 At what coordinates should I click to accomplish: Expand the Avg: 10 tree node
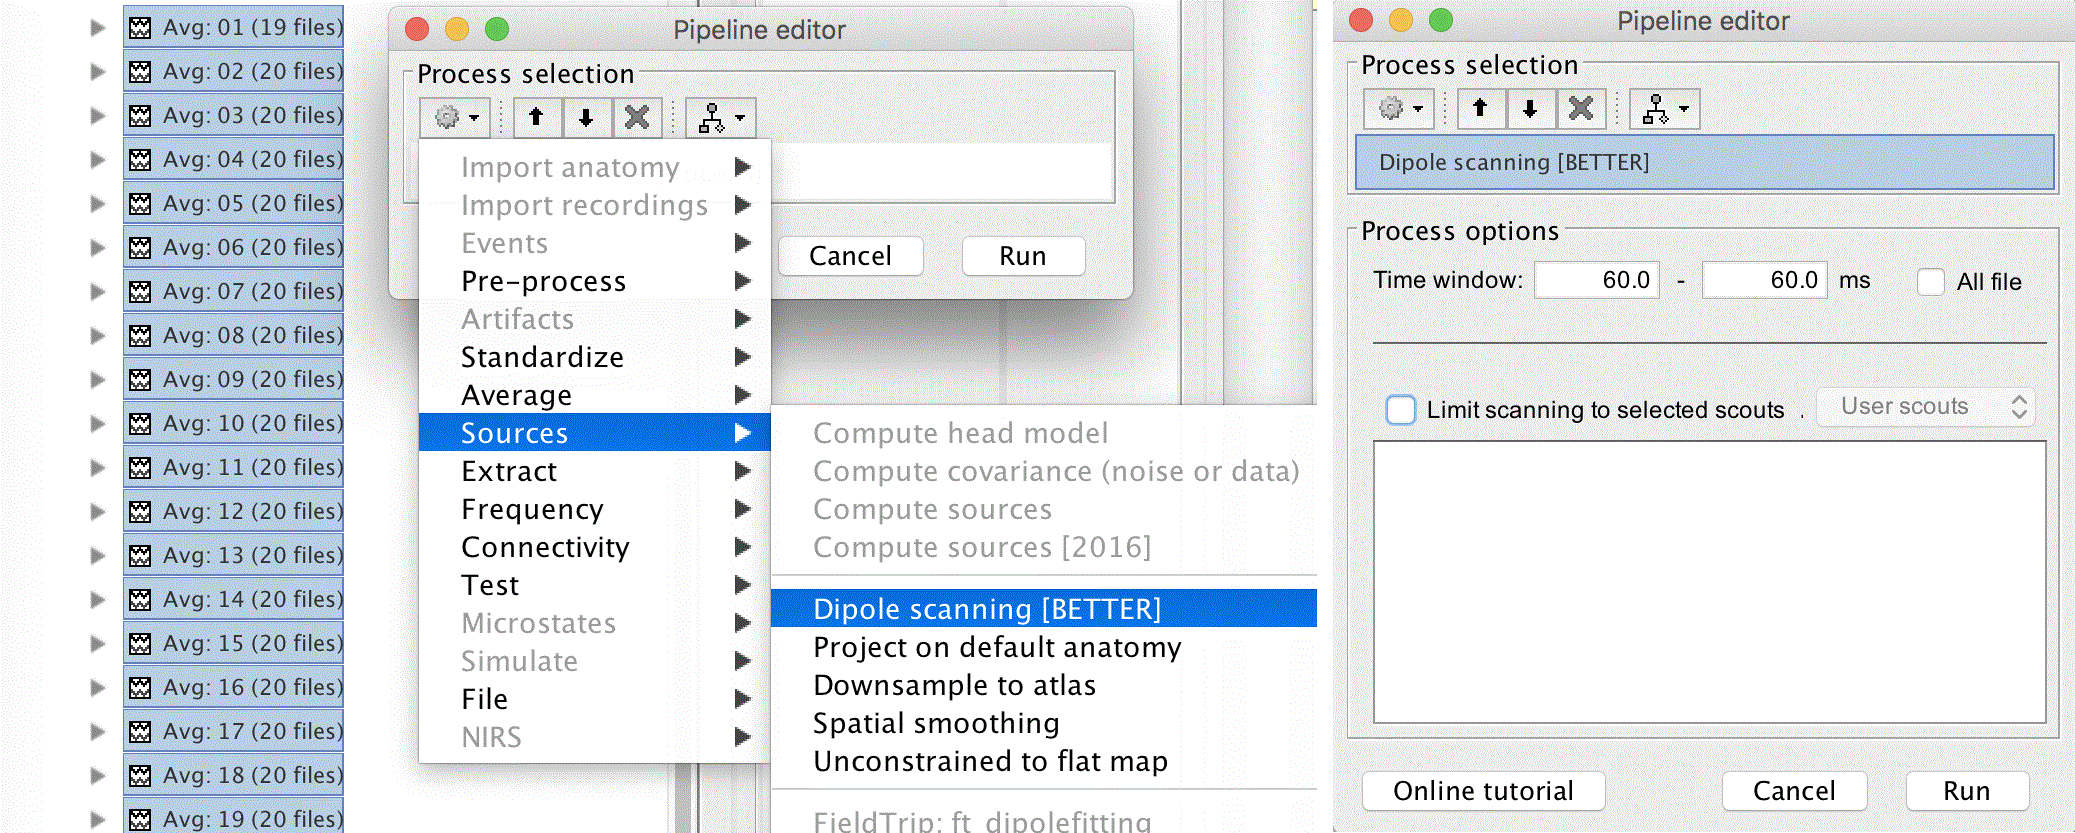pyautogui.click(x=98, y=424)
